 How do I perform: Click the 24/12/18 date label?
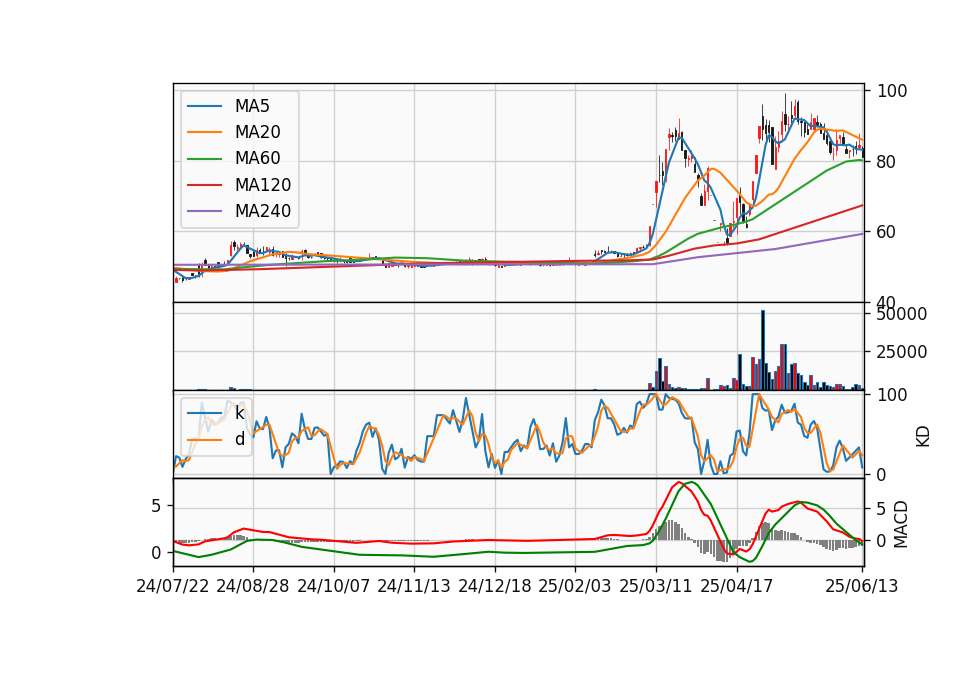(495, 586)
